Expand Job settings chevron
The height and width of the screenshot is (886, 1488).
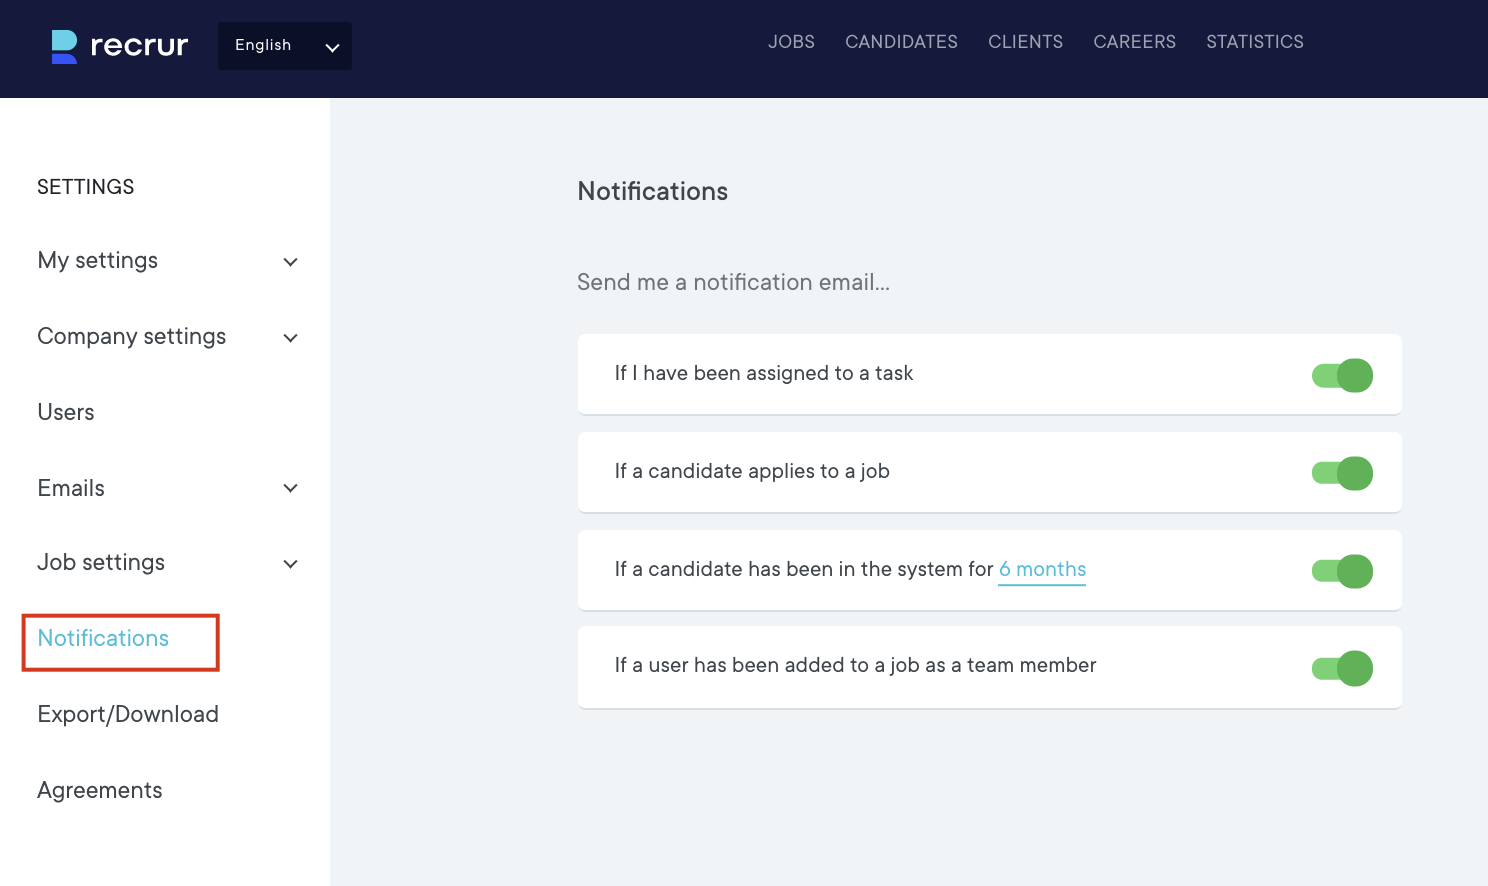291,564
